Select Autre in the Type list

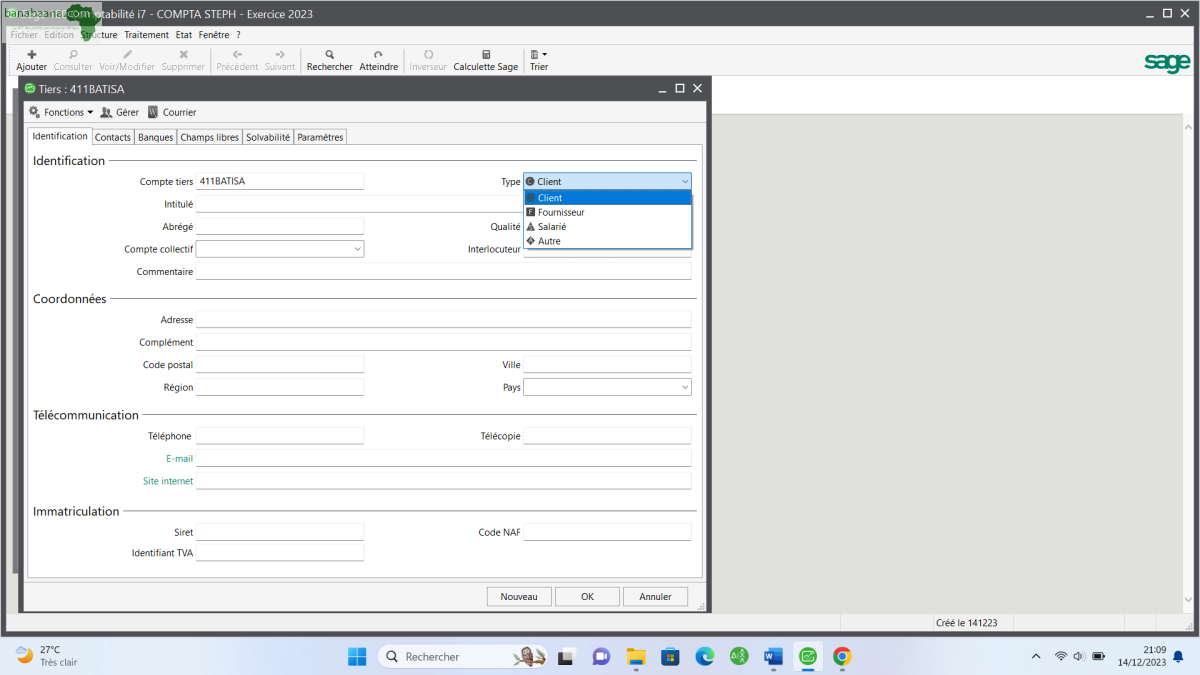click(x=607, y=241)
